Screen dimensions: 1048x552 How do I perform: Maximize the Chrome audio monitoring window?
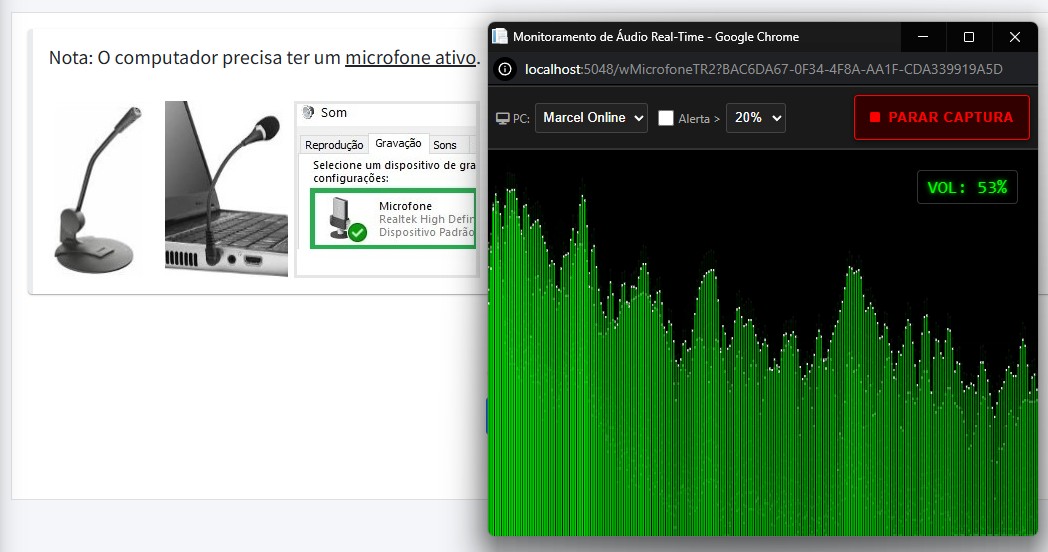[x=968, y=37]
